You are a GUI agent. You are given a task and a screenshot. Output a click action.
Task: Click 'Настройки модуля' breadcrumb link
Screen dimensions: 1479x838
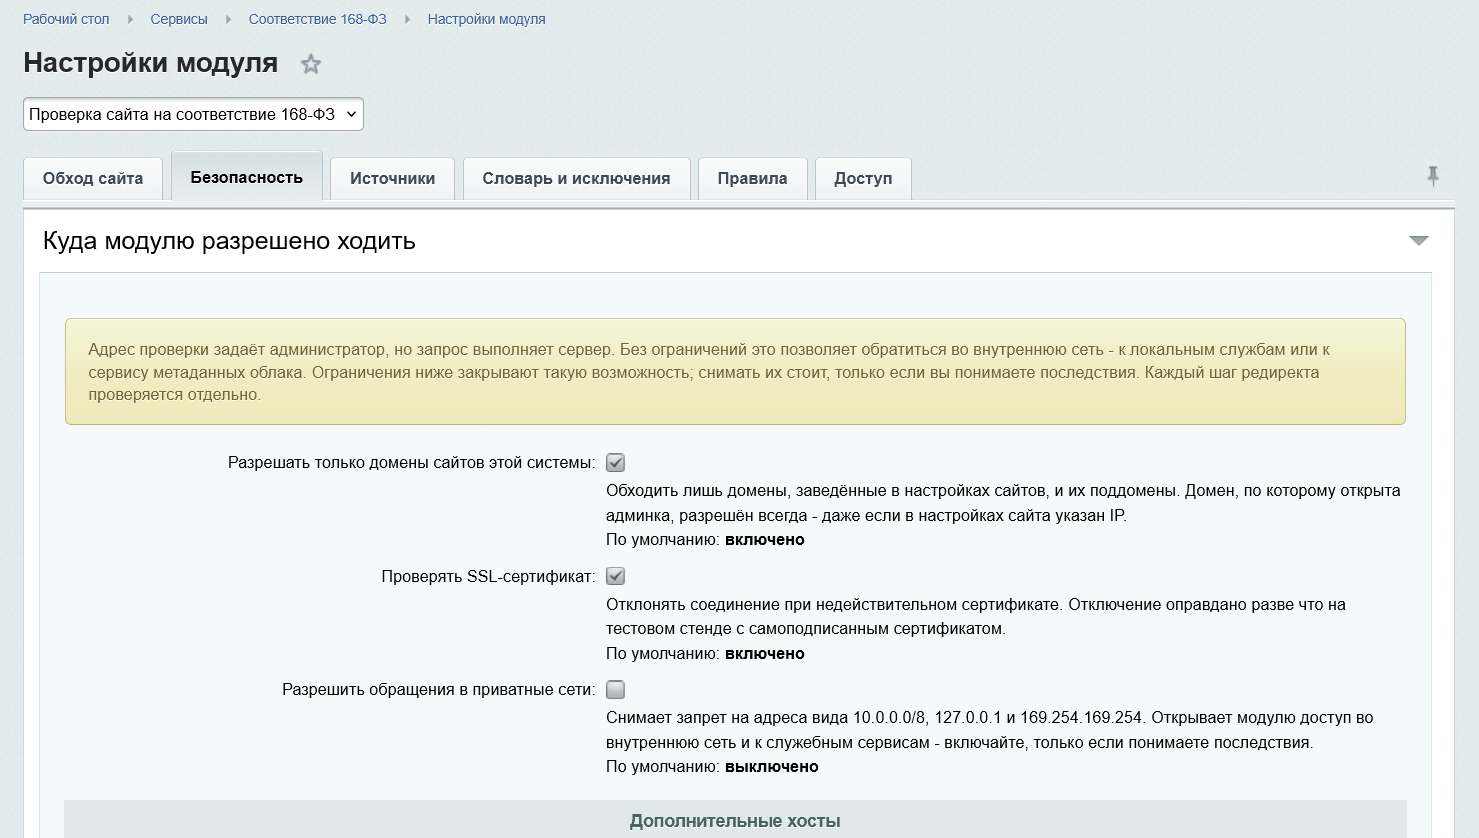[x=487, y=19]
